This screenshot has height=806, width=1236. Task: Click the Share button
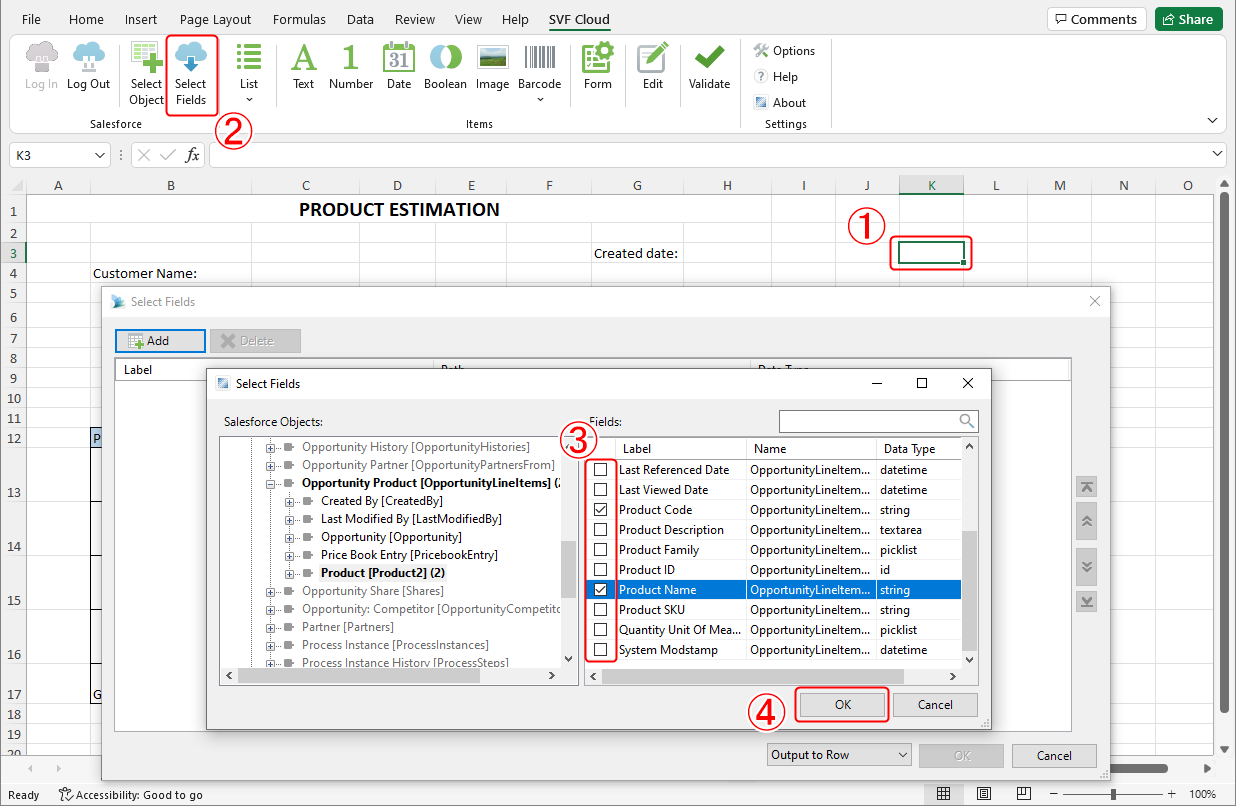(1188, 19)
